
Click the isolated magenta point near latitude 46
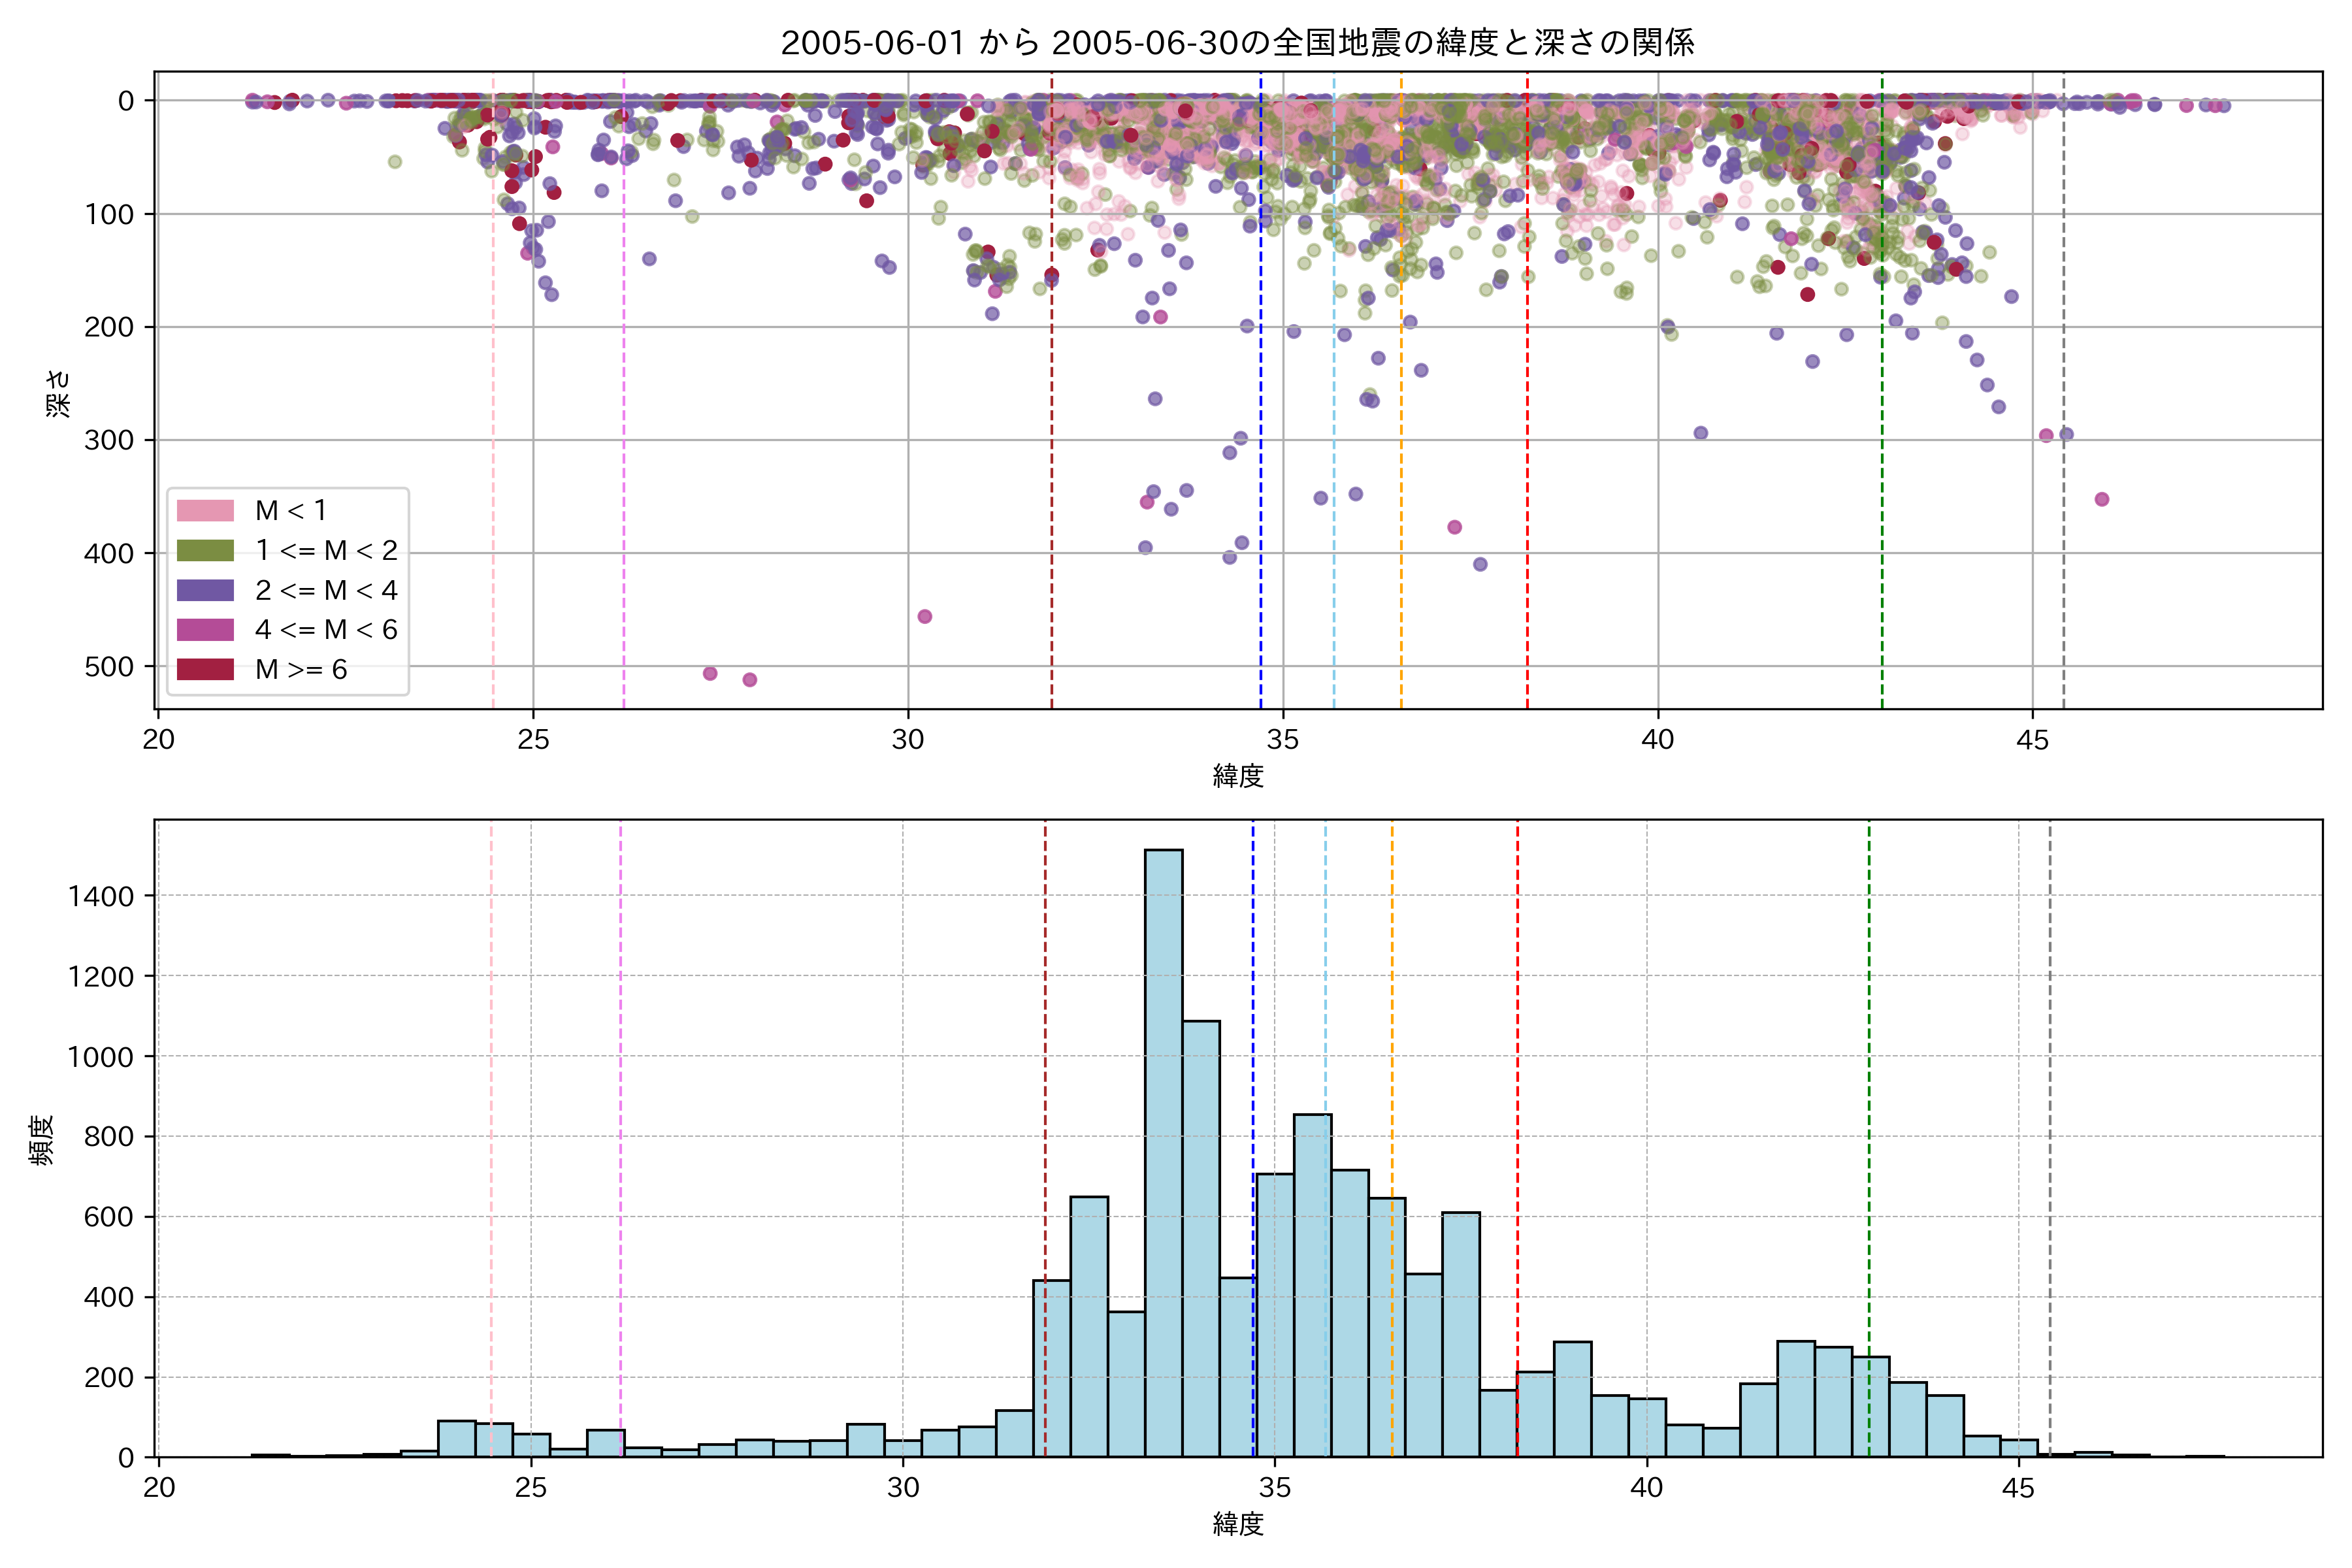[x=2102, y=499]
